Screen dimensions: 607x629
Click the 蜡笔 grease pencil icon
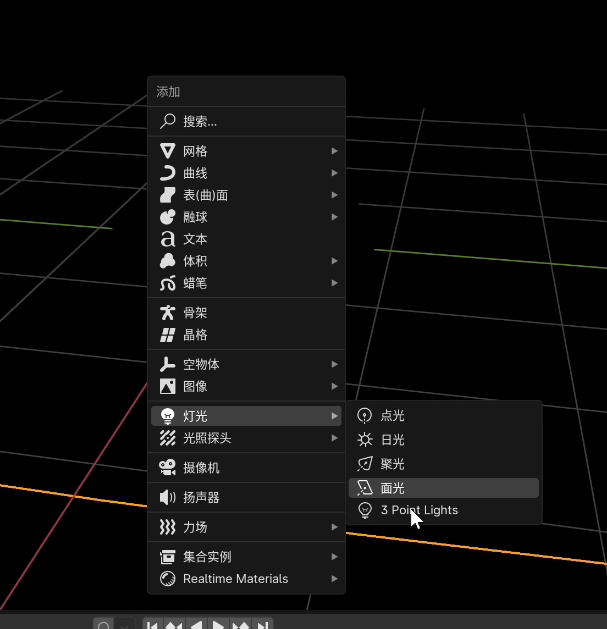[168, 283]
